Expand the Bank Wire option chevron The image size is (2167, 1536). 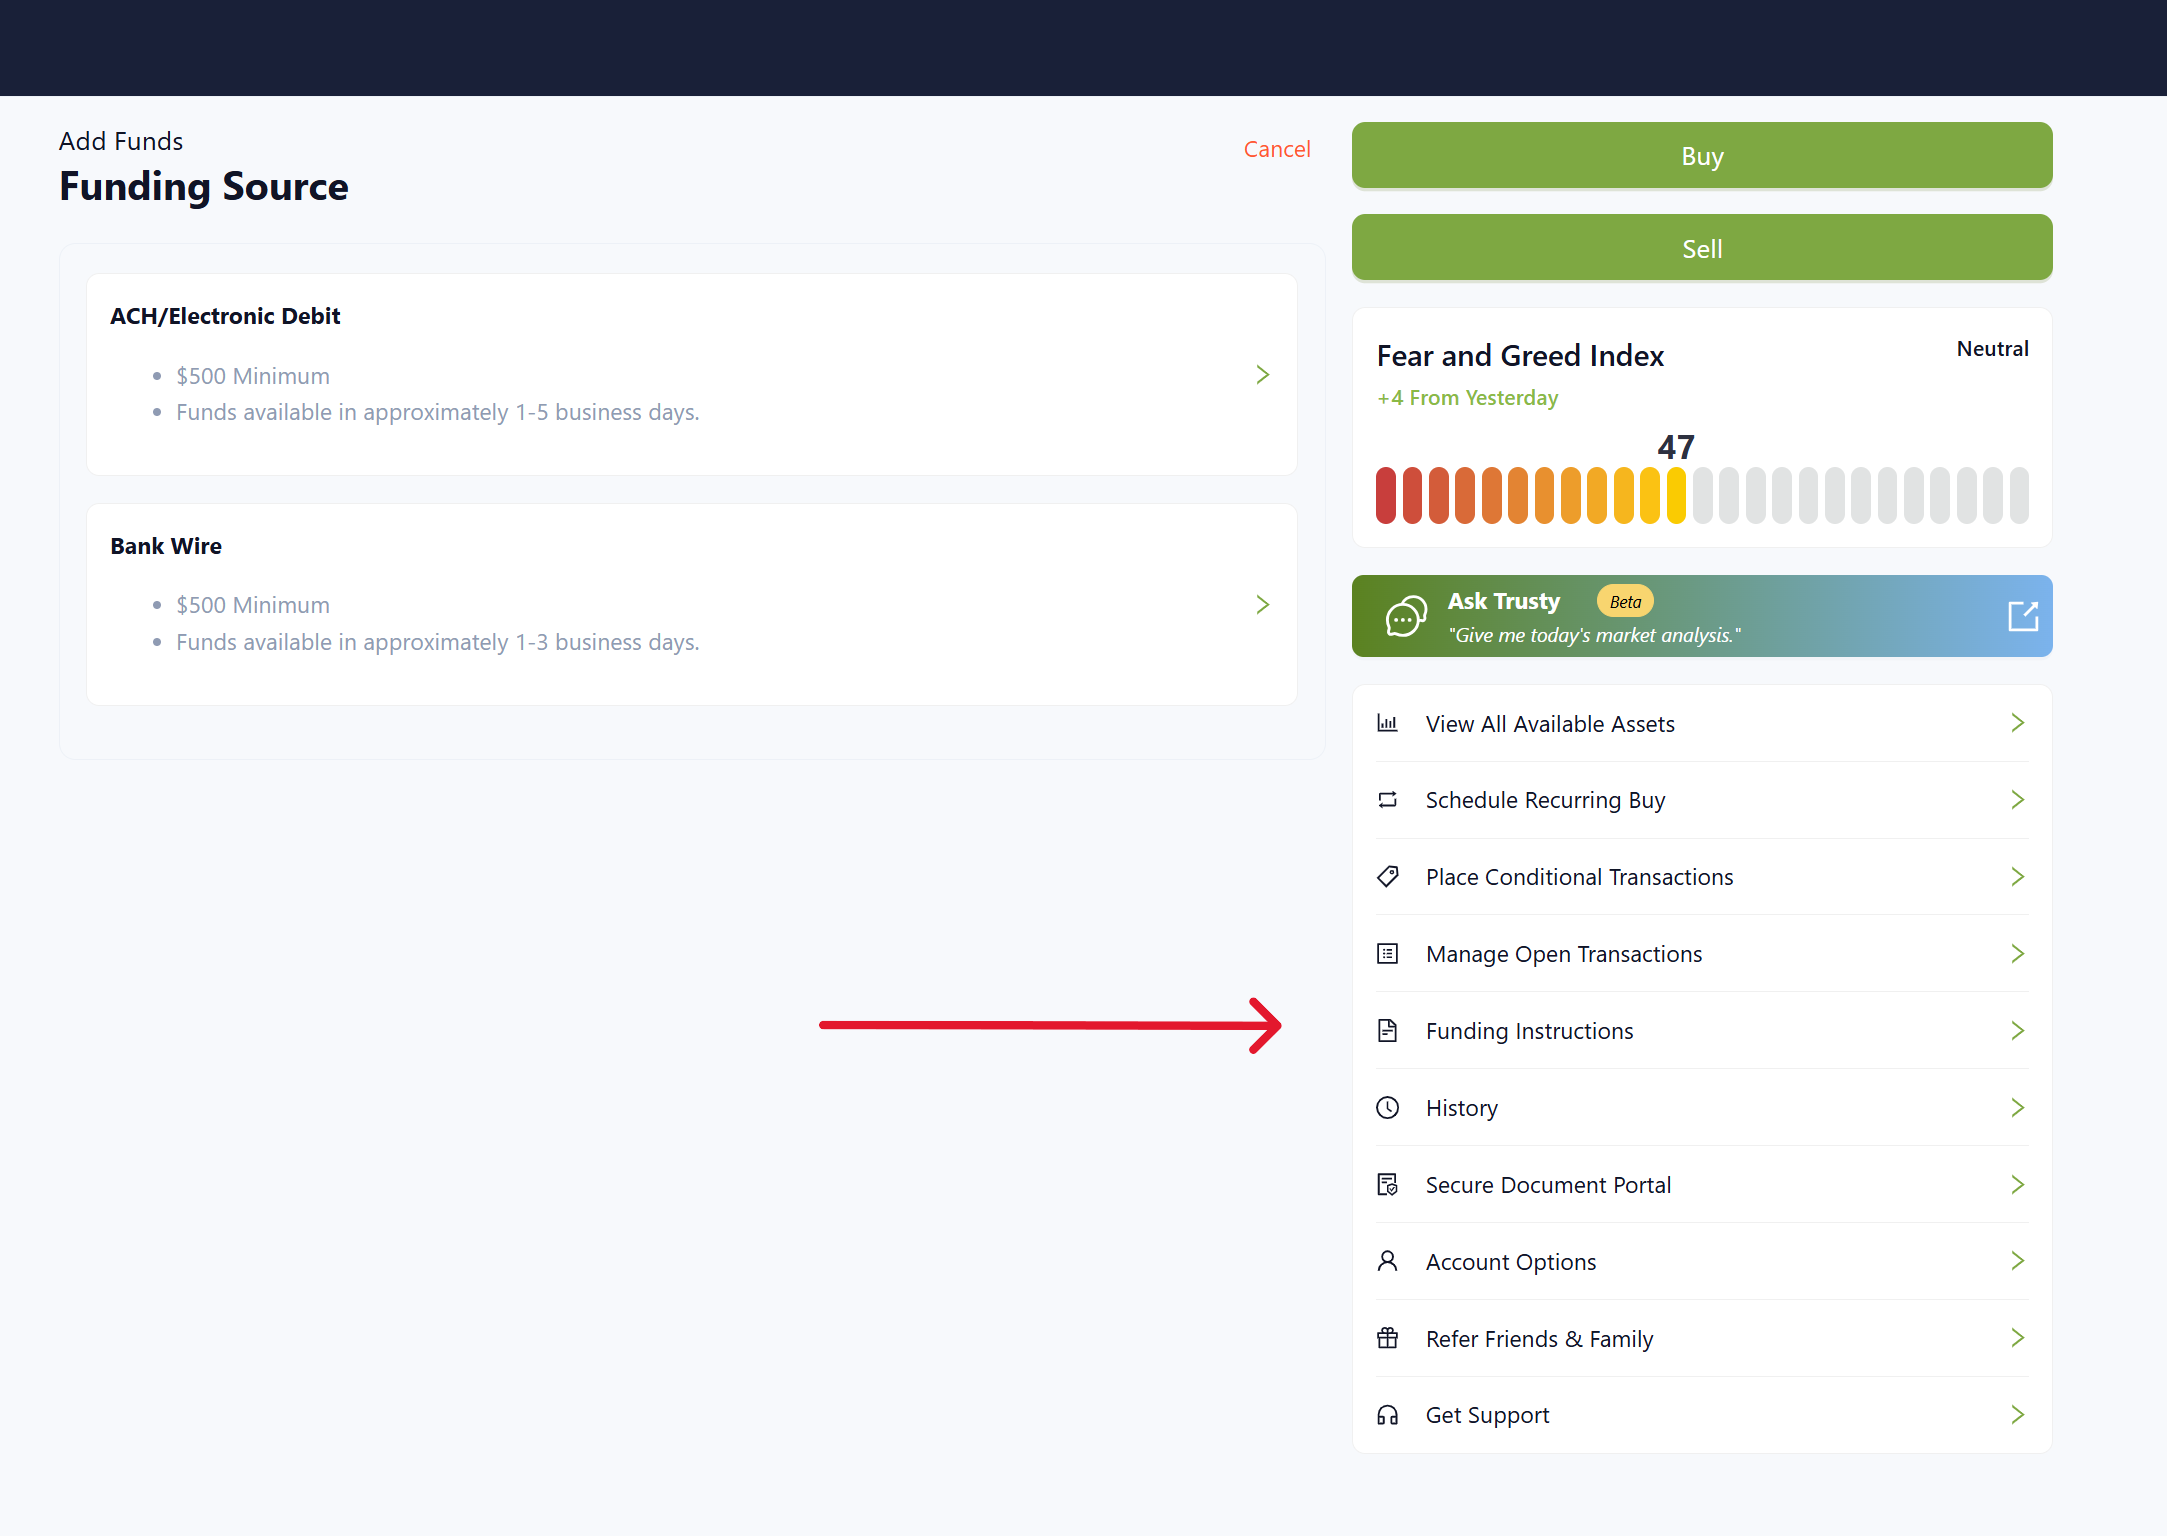(x=1262, y=605)
